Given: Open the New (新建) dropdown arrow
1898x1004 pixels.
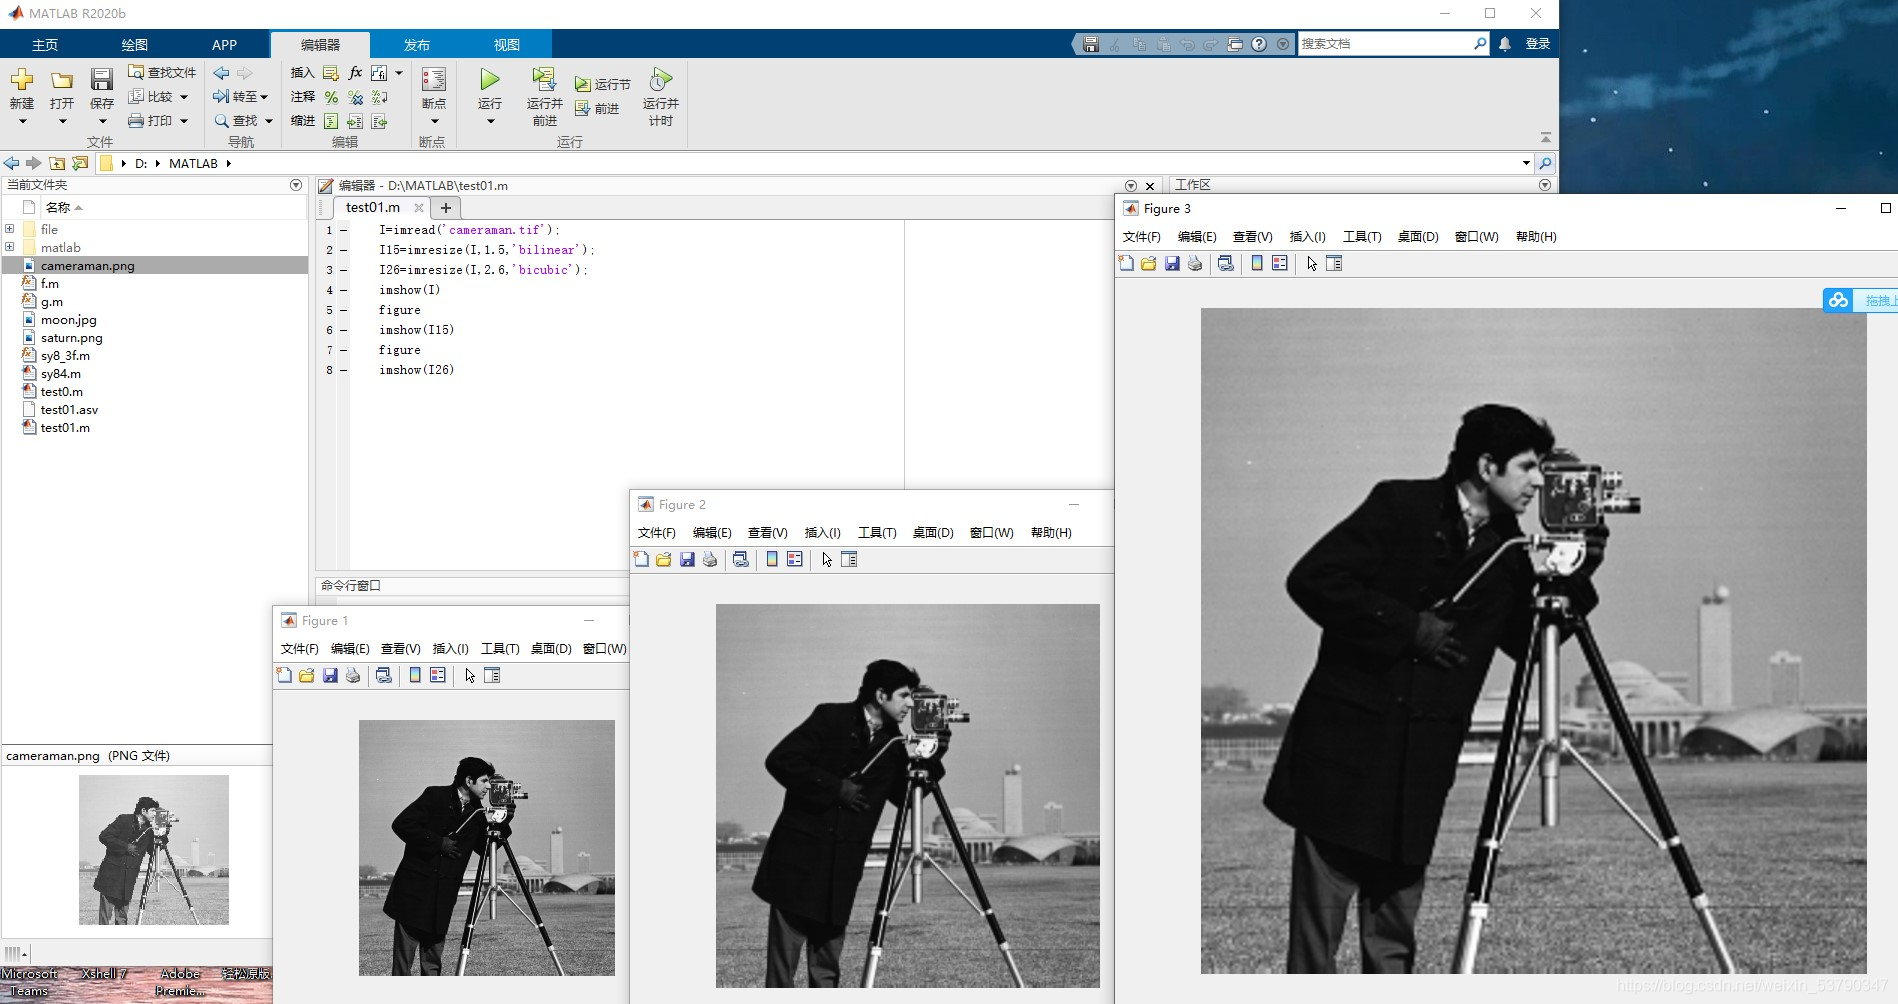Looking at the screenshot, I should click(22, 122).
